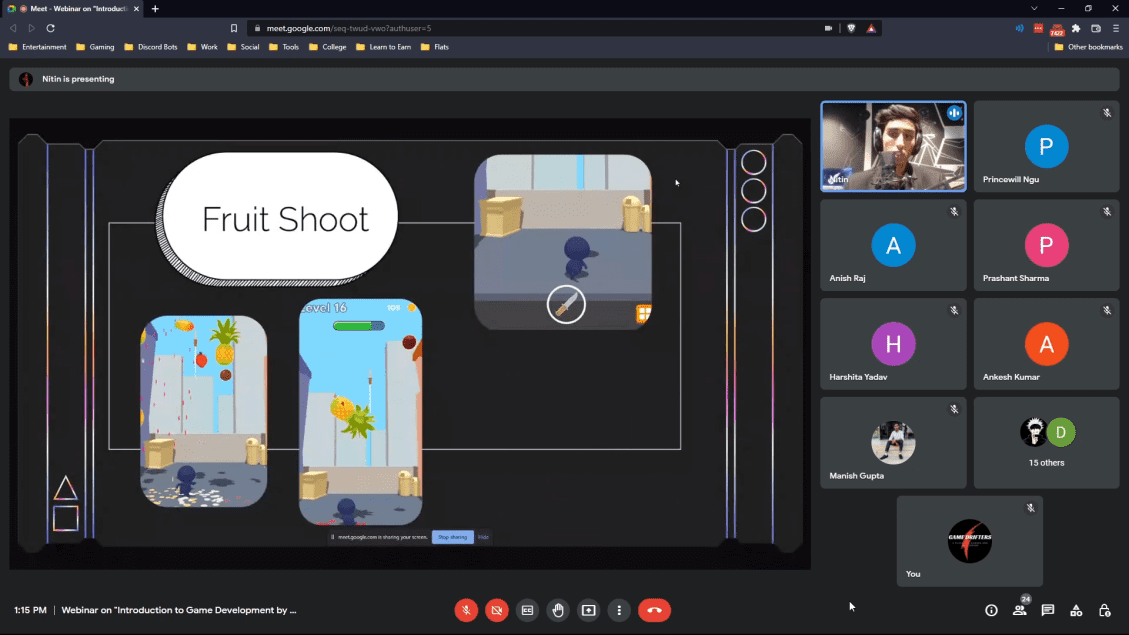Toggle closed captions
Image resolution: width=1129 pixels, height=635 pixels.
(x=527, y=610)
